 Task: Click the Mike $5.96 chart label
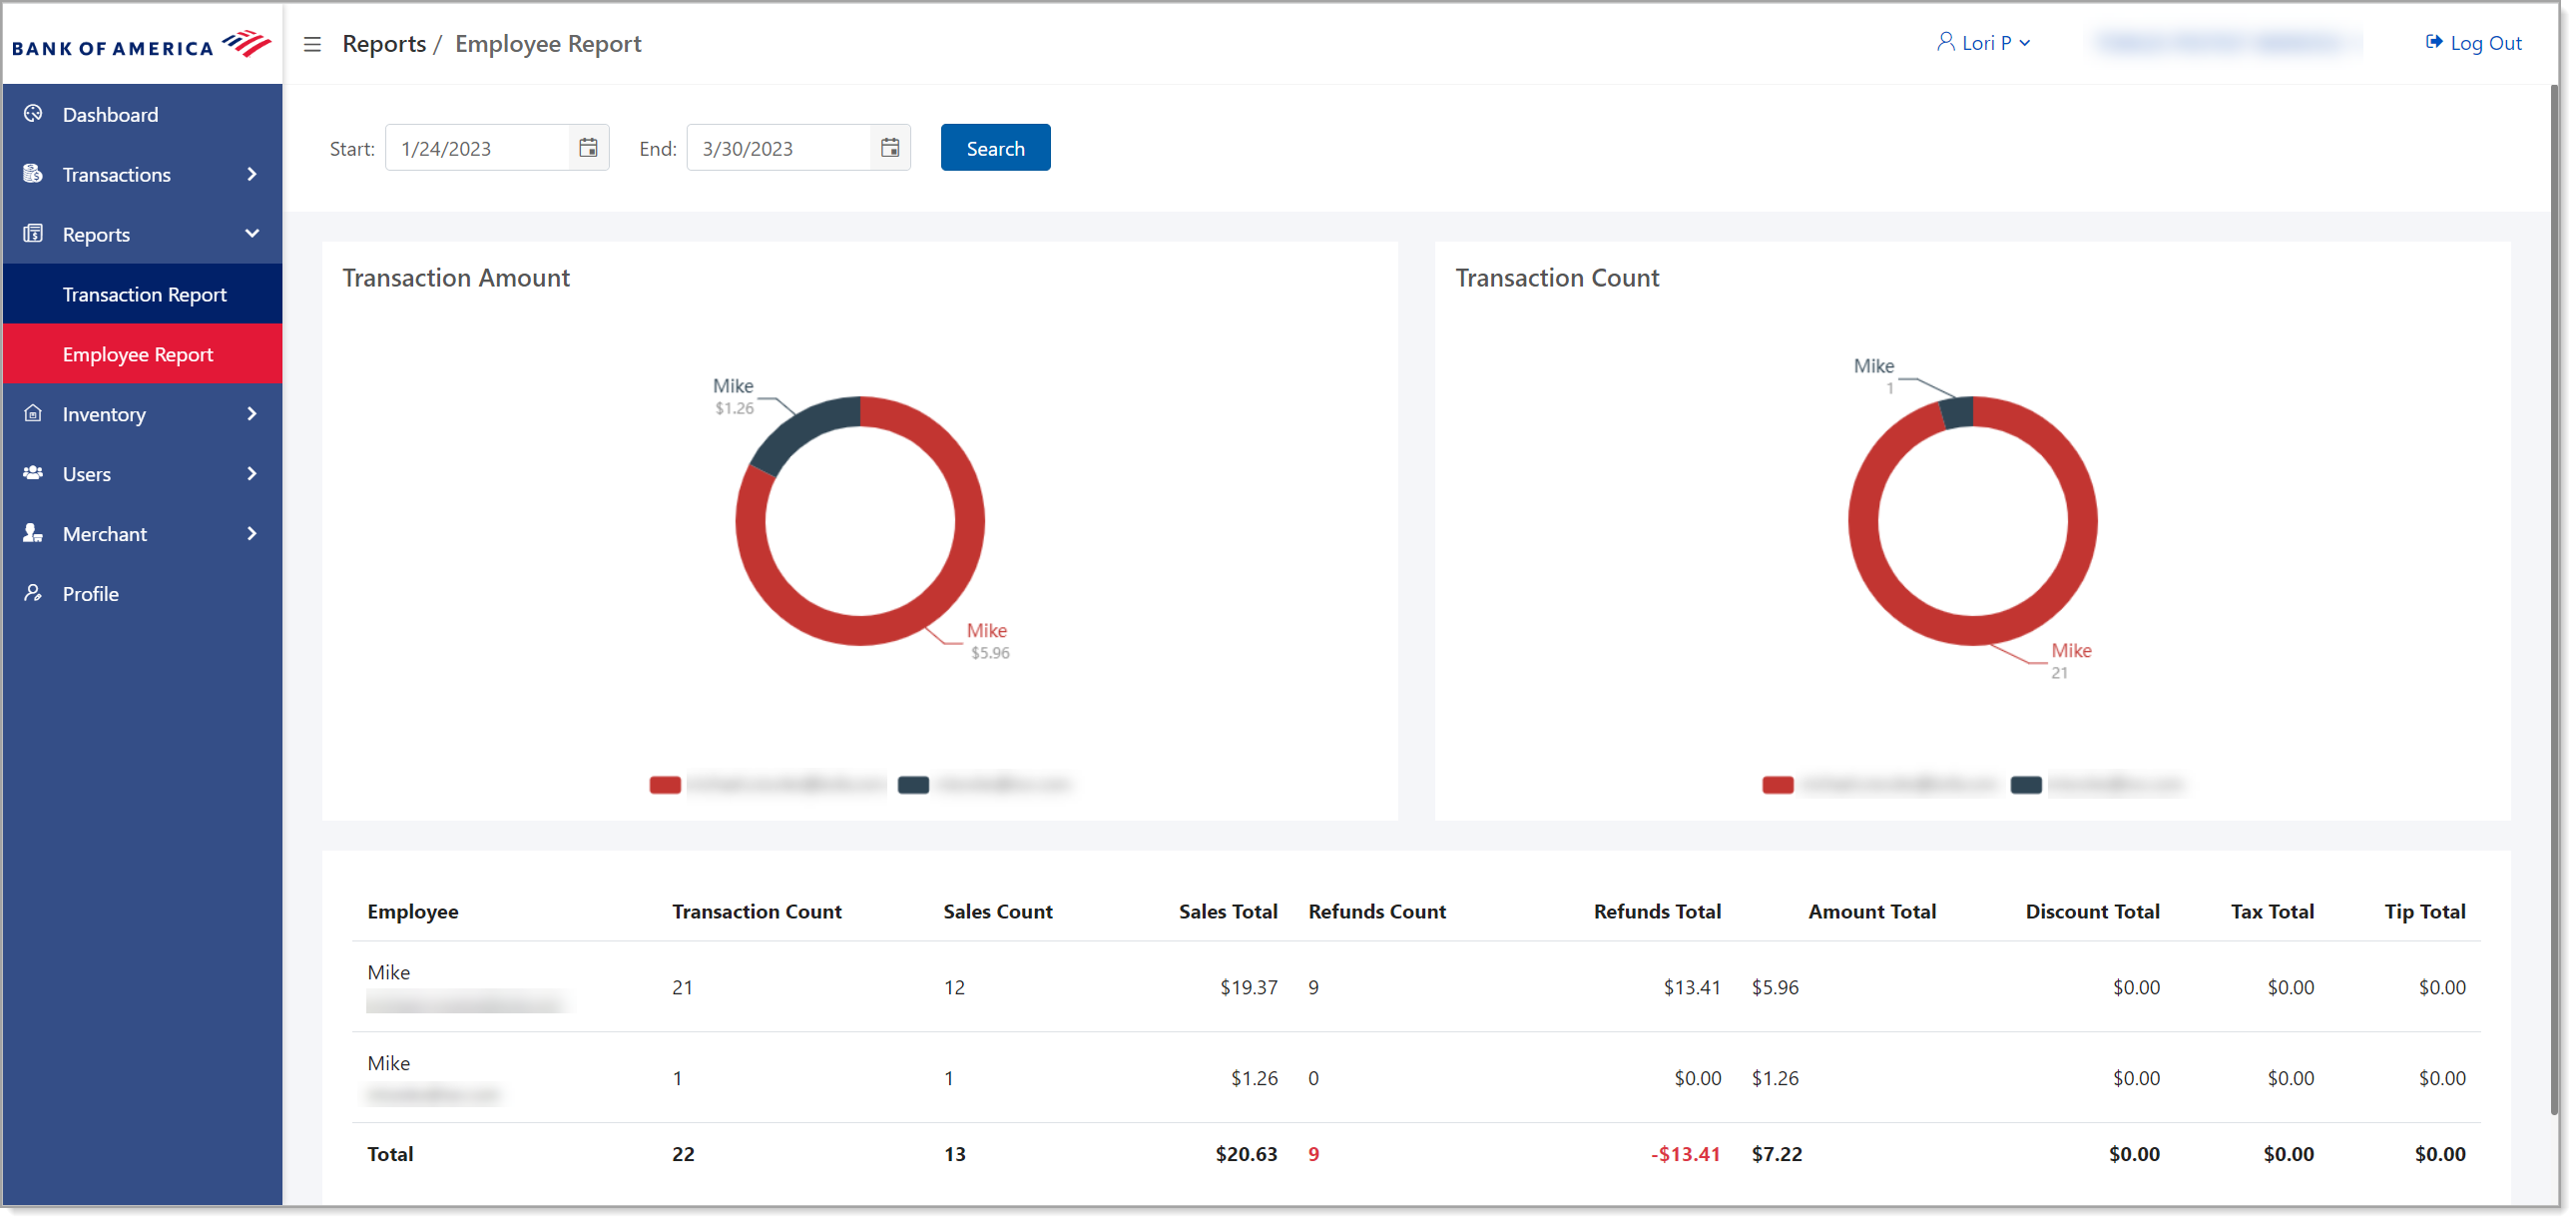click(988, 641)
